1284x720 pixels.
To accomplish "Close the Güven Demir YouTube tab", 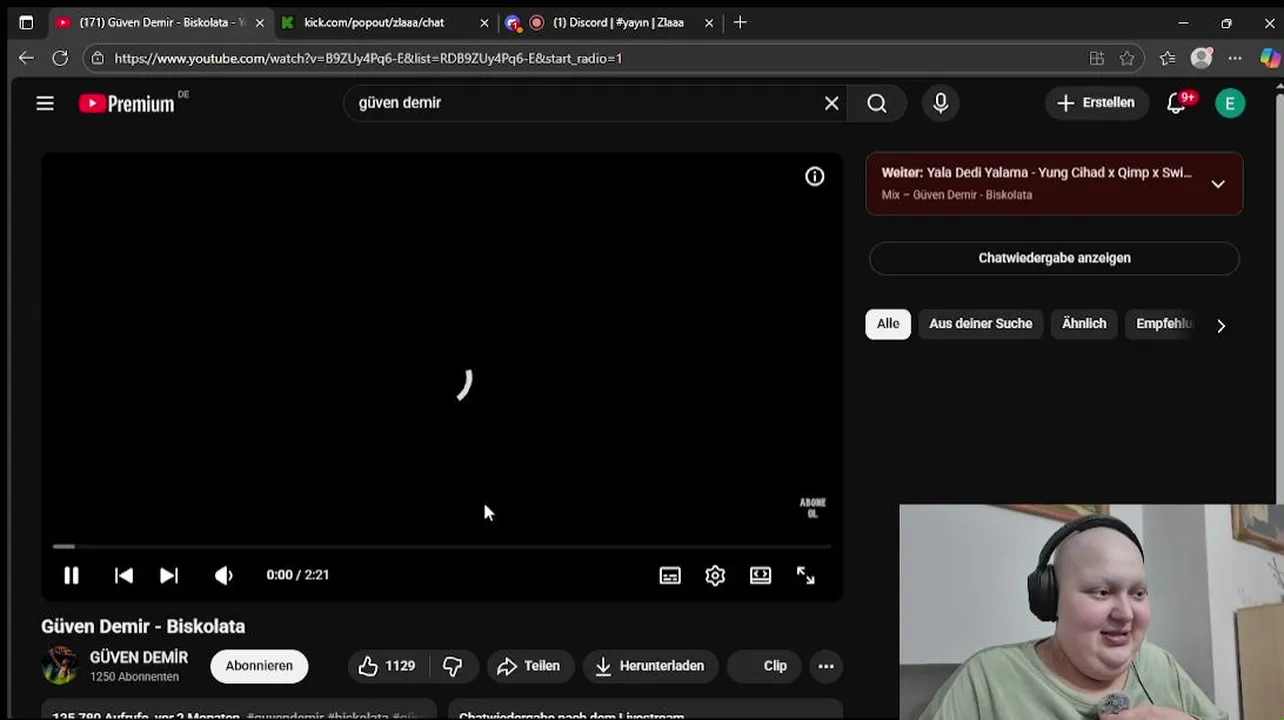I will (259, 23).
